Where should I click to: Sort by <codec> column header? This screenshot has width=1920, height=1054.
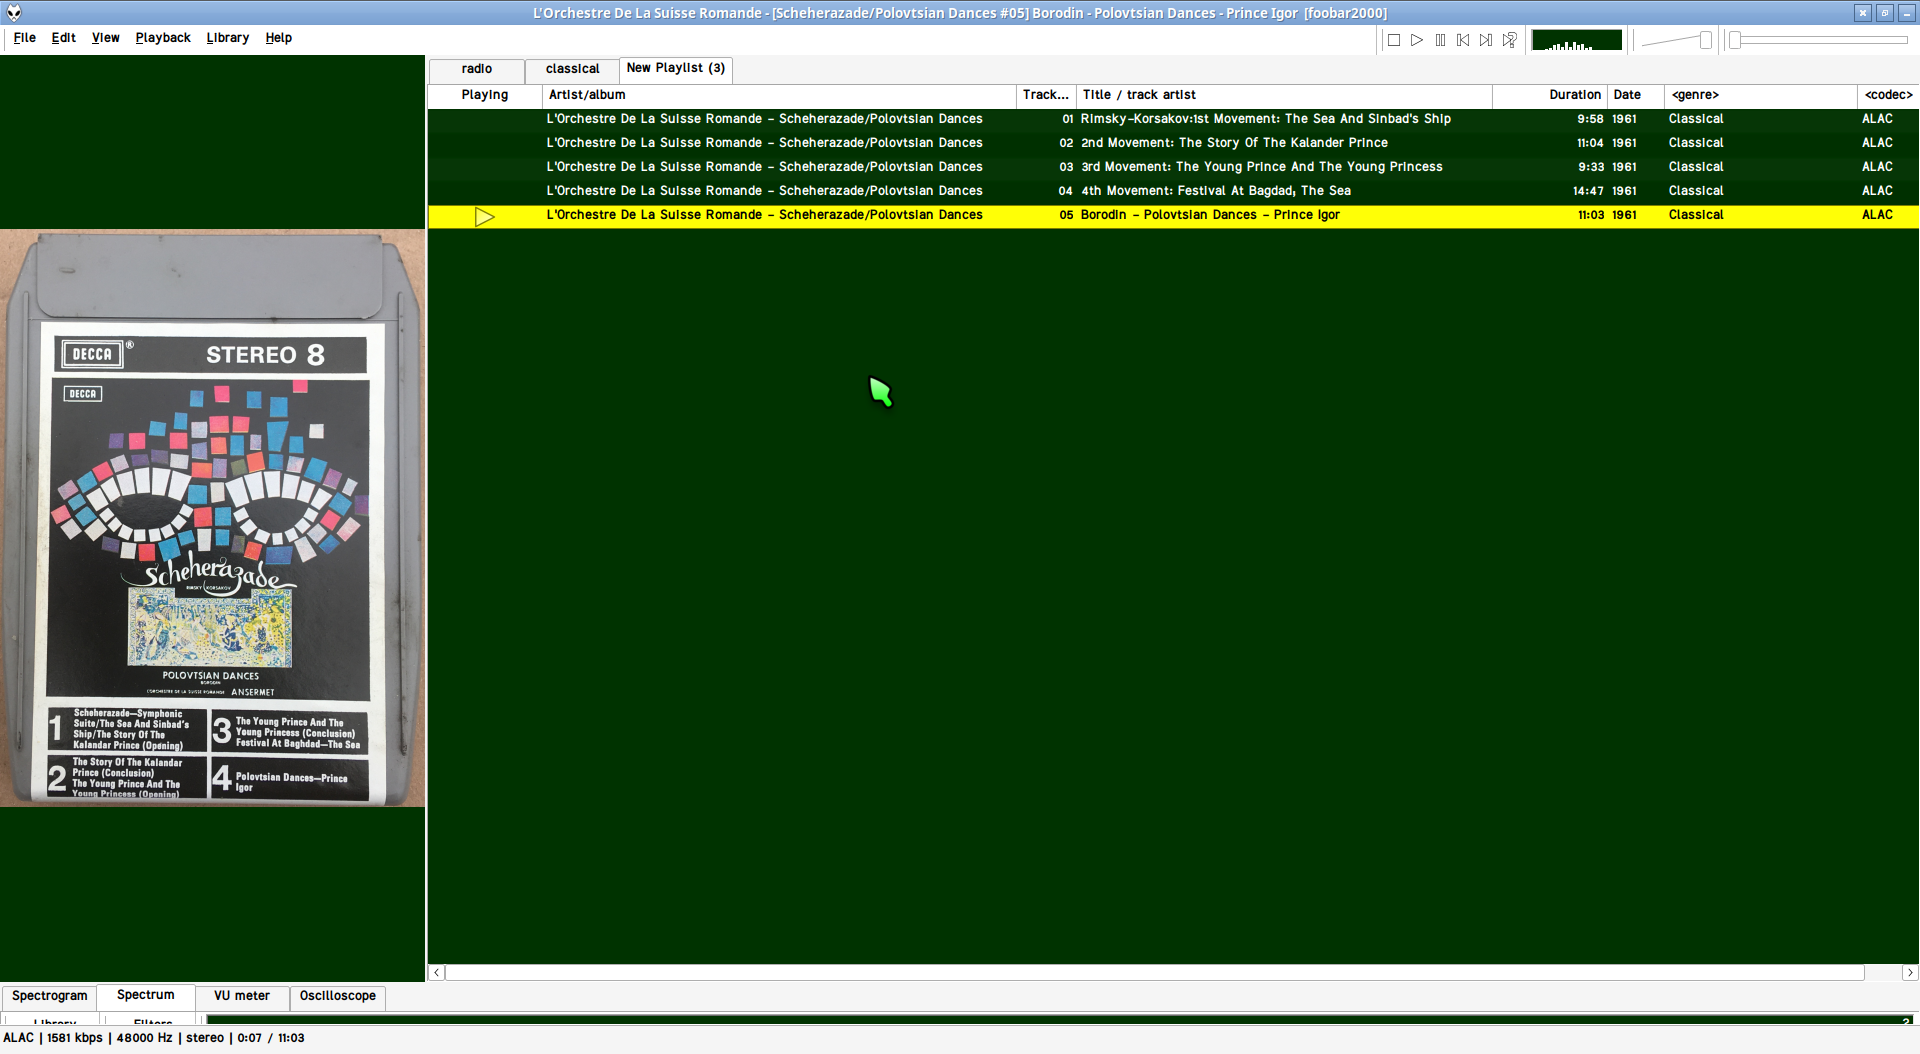[x=1888, y=95]
